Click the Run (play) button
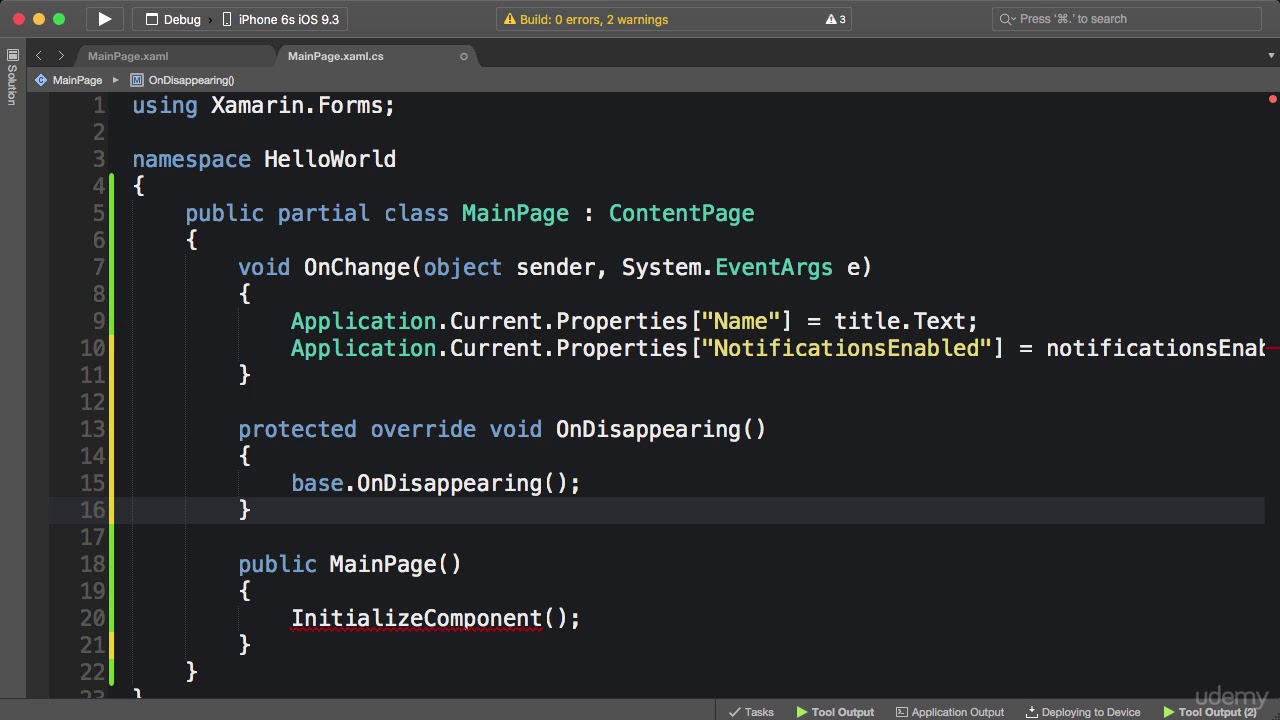This screenshot has width=1280, height=720. coord(104,19)
